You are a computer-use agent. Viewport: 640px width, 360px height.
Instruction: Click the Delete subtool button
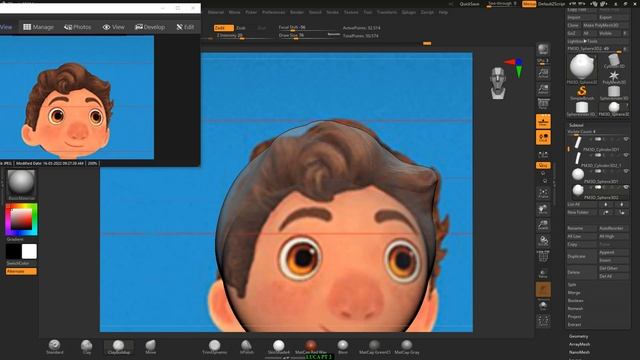[x=582, y=272]
